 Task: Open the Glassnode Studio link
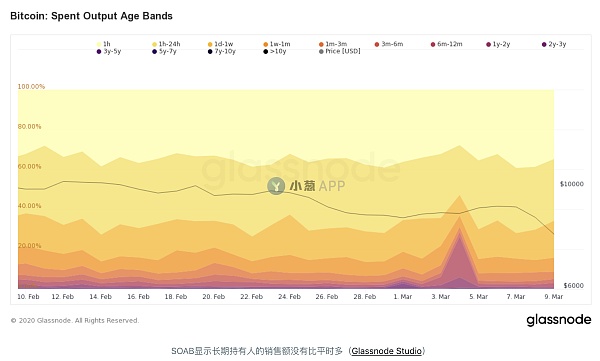pyautogui.click(x=386, y=351)
